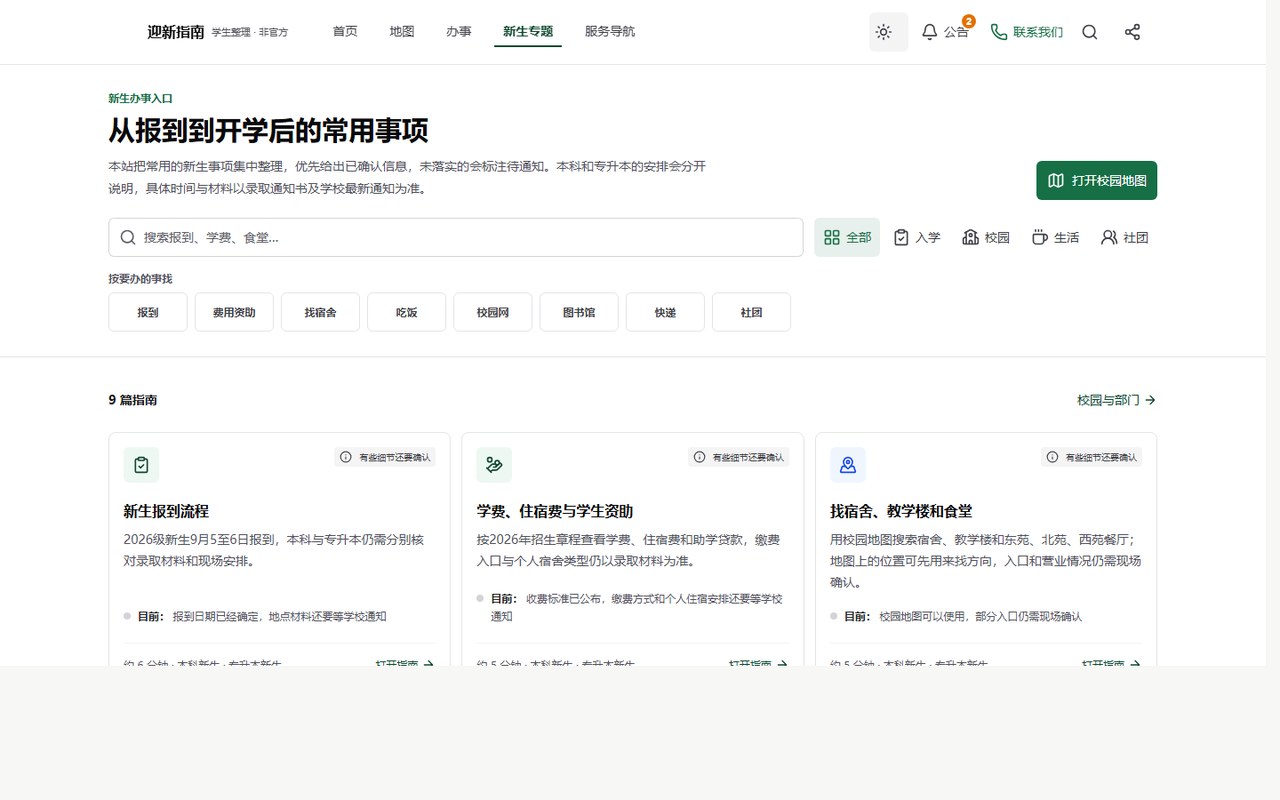Click the 费用资助 quick tag
The height and width of the screenshot is (800, 1280).
pos(234,312)
